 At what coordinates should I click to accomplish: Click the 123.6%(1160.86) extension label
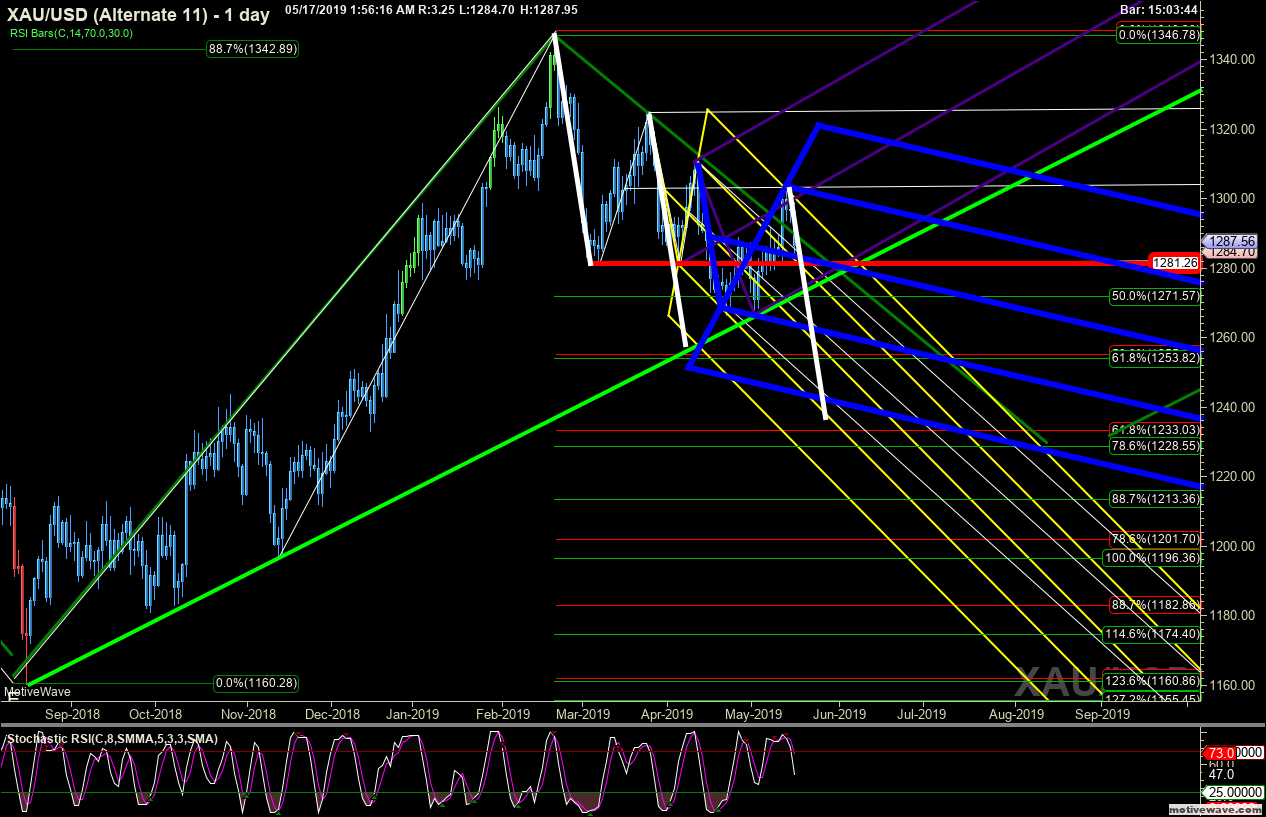[1151, 680]
